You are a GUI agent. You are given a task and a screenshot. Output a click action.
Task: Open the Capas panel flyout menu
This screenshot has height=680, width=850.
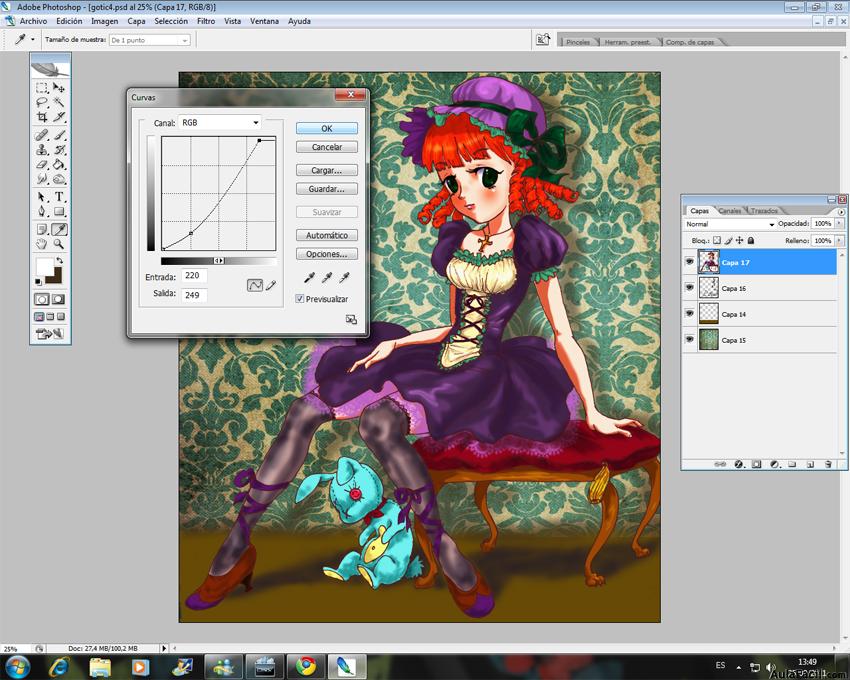[x=841, y=212]
